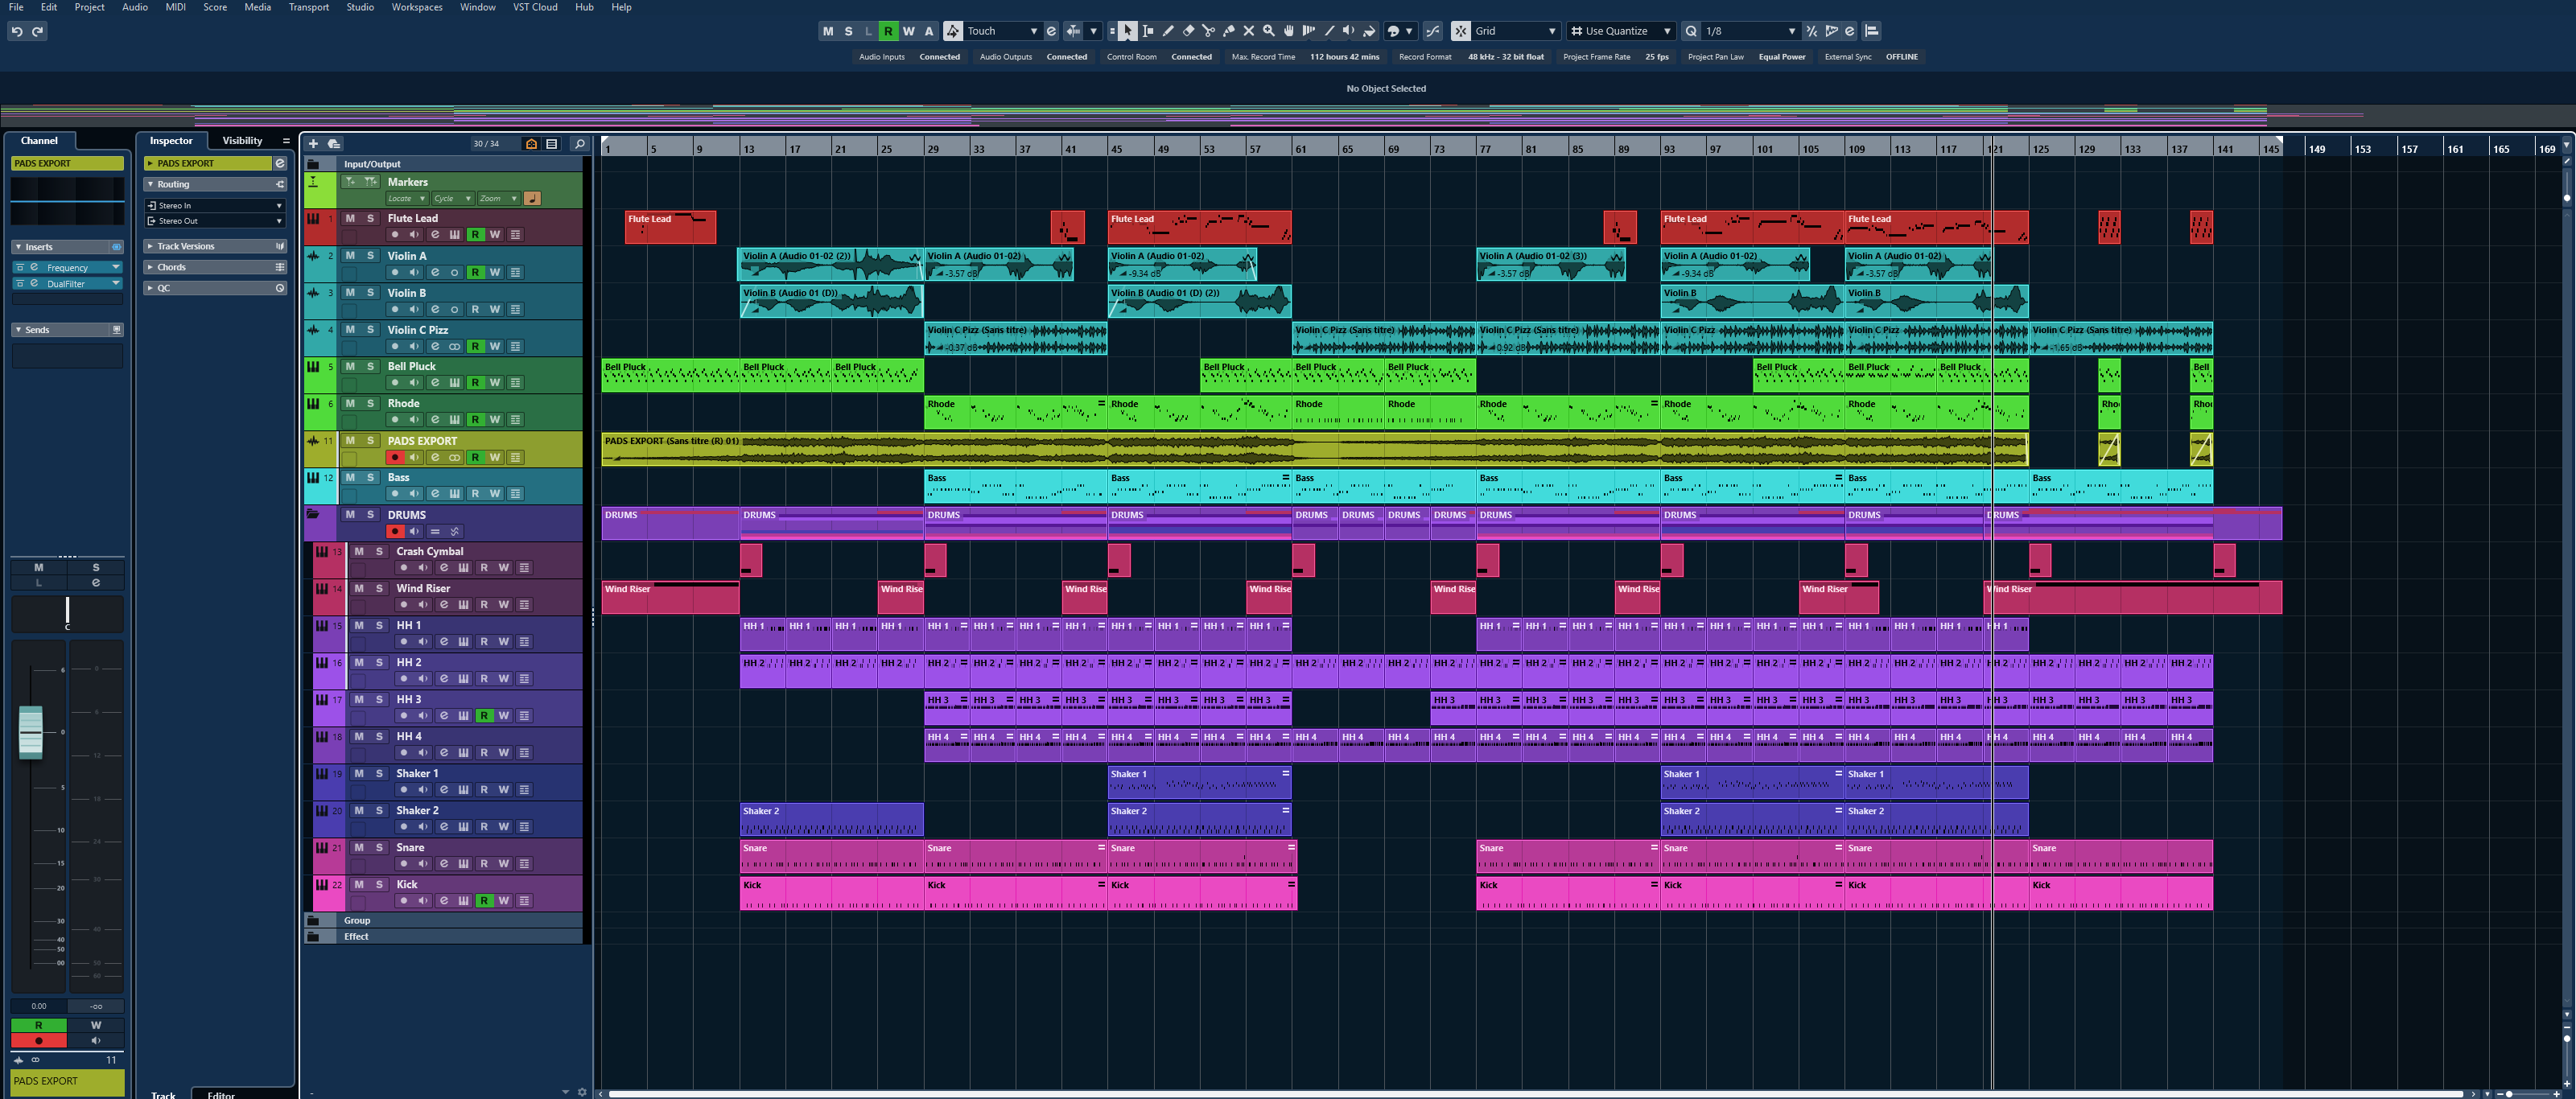
Task: Select the Line tool
Action: tap(1329, 31)
